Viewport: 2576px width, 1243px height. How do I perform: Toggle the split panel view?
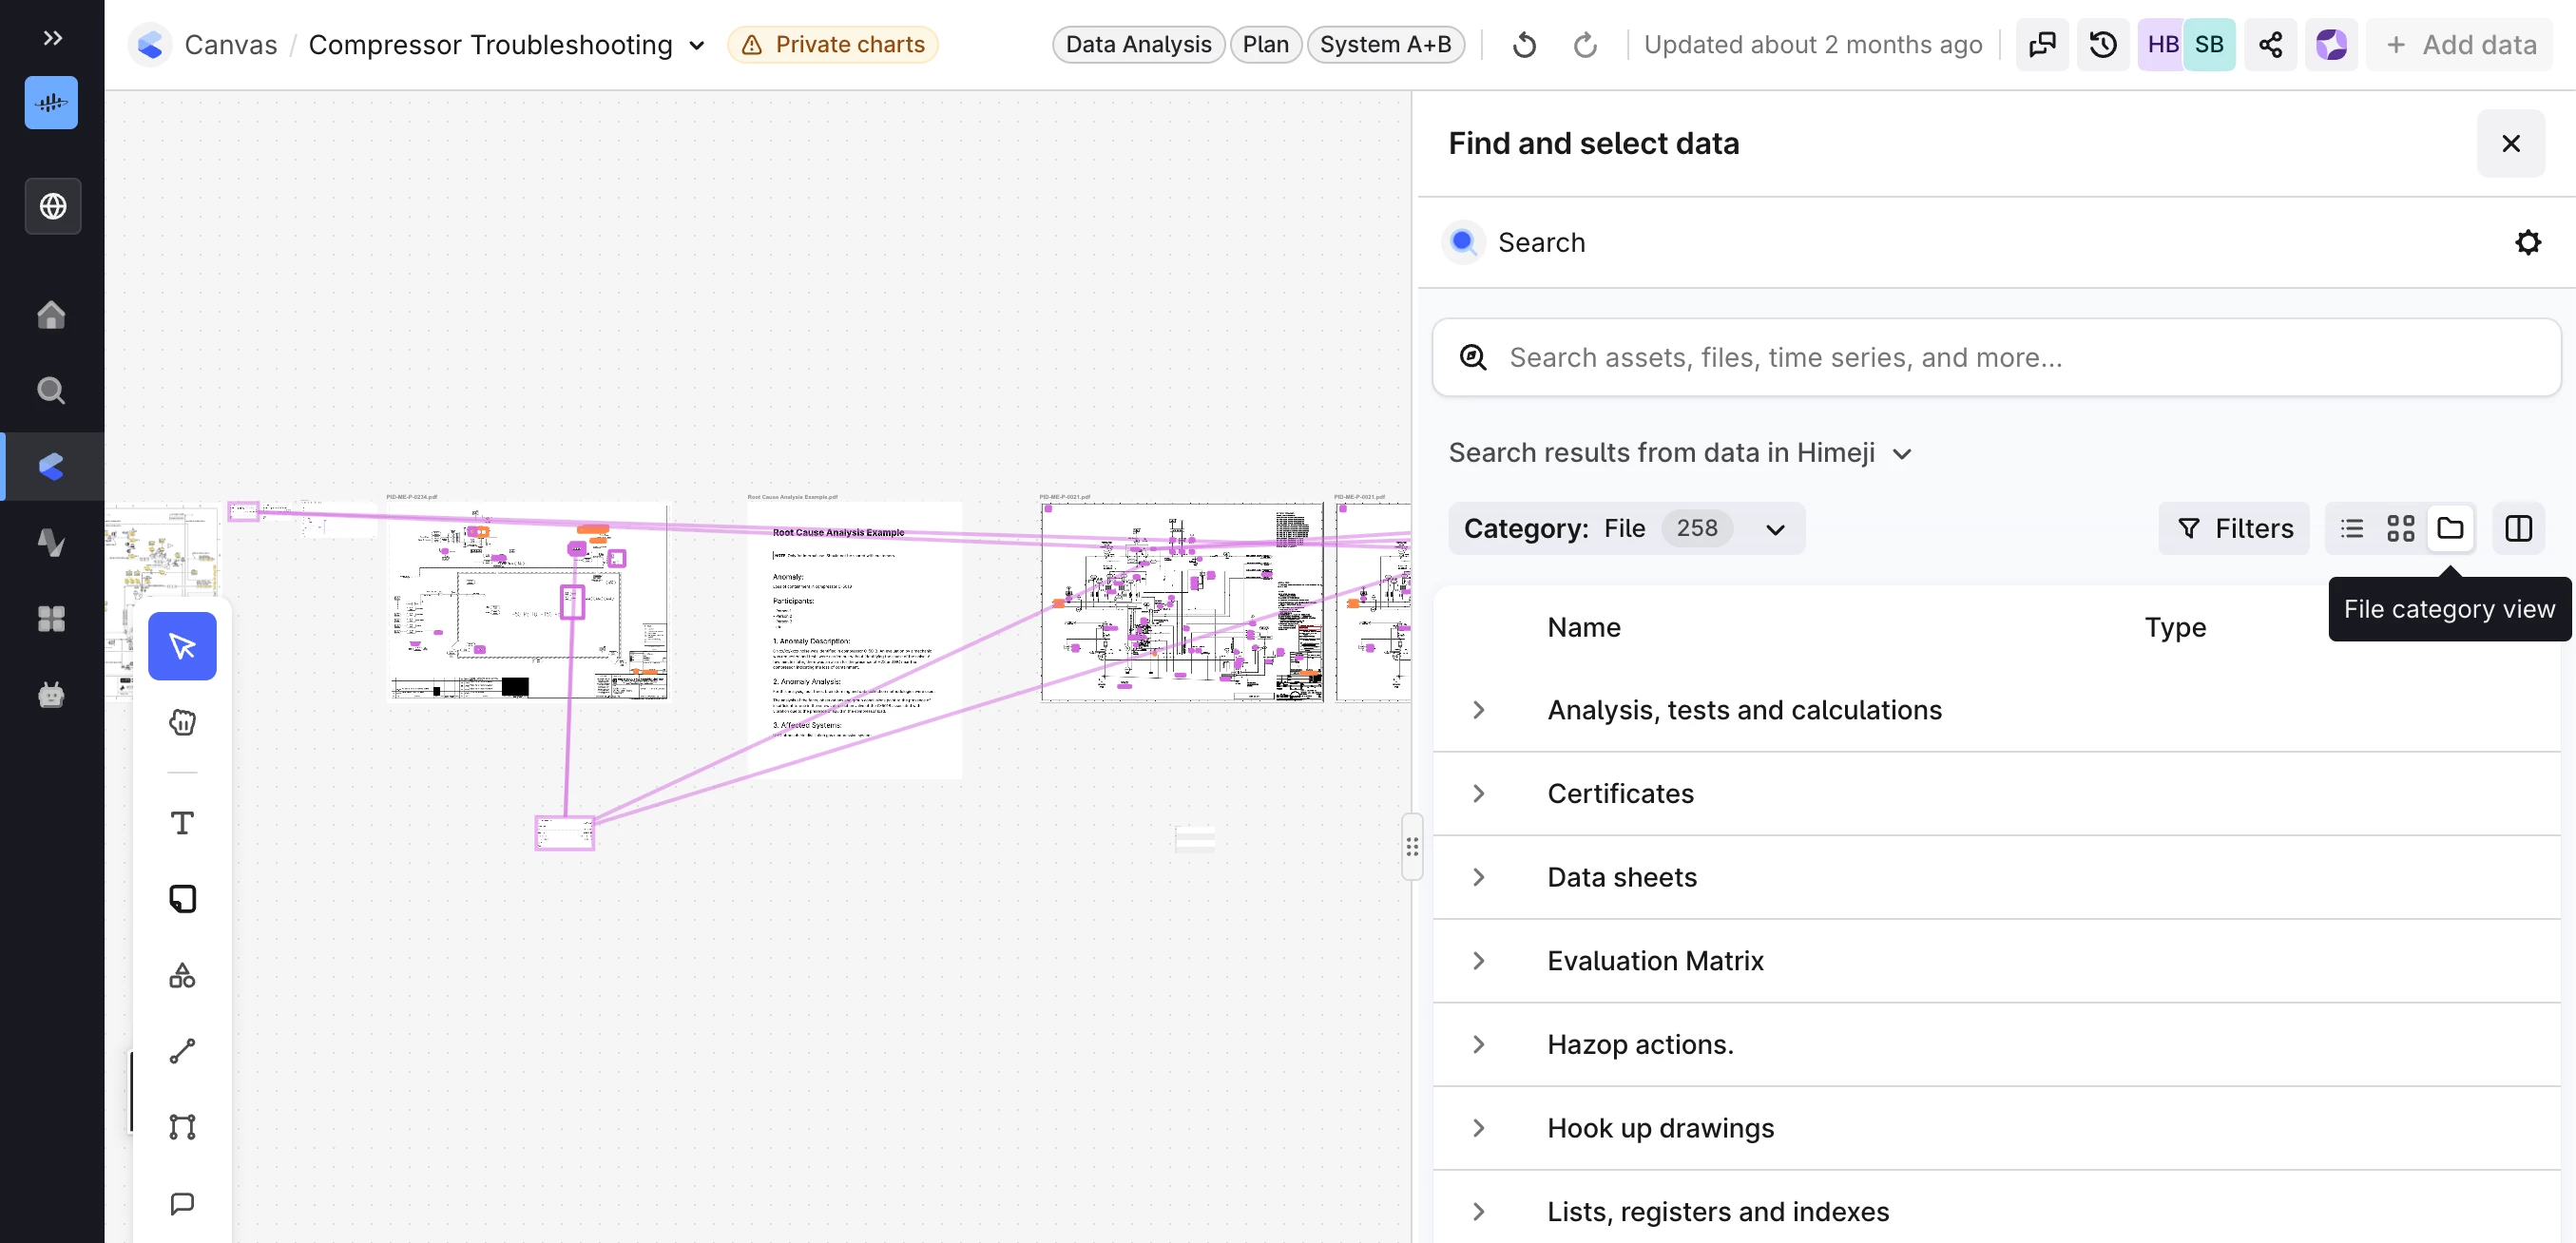tap(2518, 528)
